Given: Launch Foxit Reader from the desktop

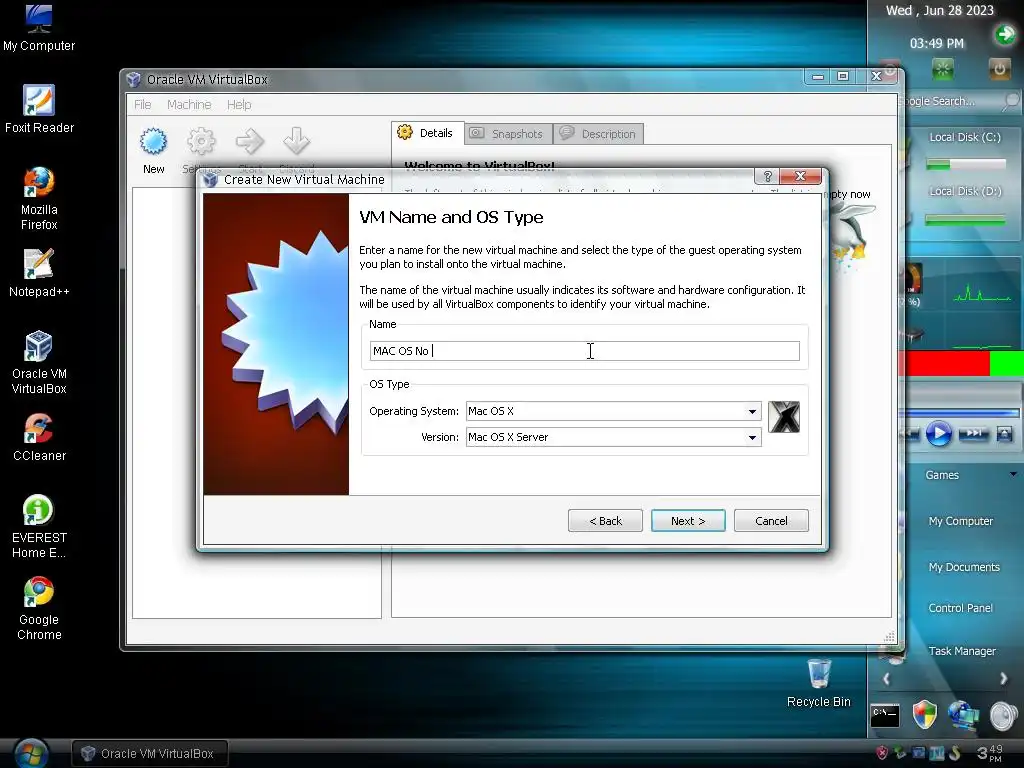Looking at the screenshot, I should [x=39, y=109].
